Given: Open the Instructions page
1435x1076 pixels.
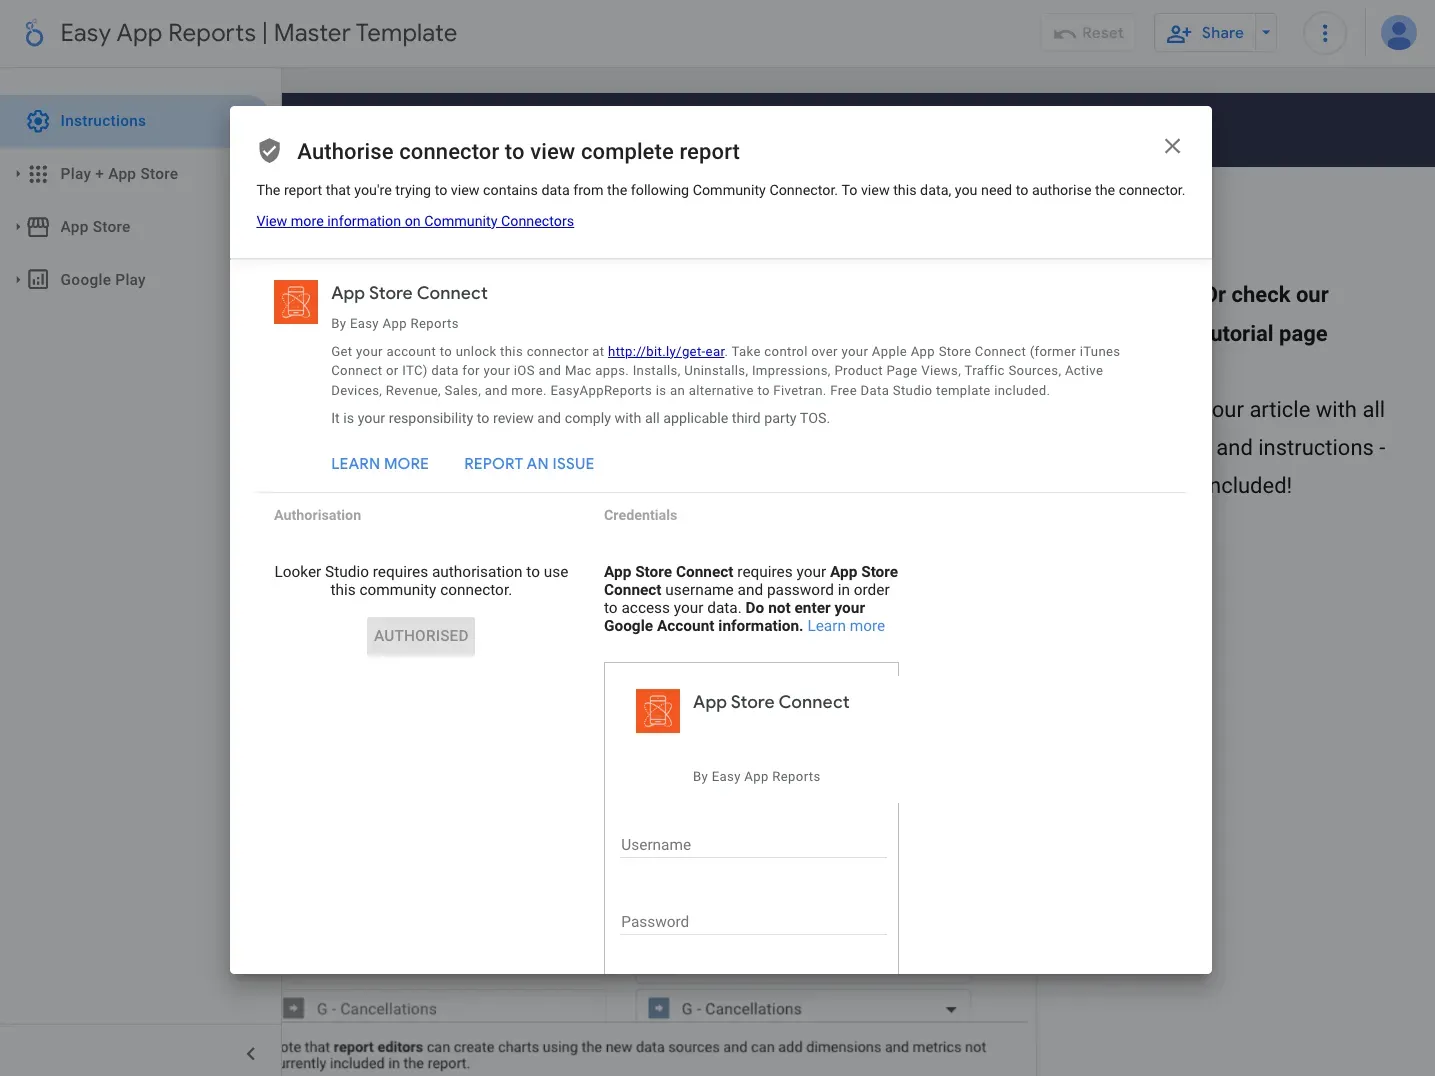Looking at the screenshot, I should pos(103,121).
